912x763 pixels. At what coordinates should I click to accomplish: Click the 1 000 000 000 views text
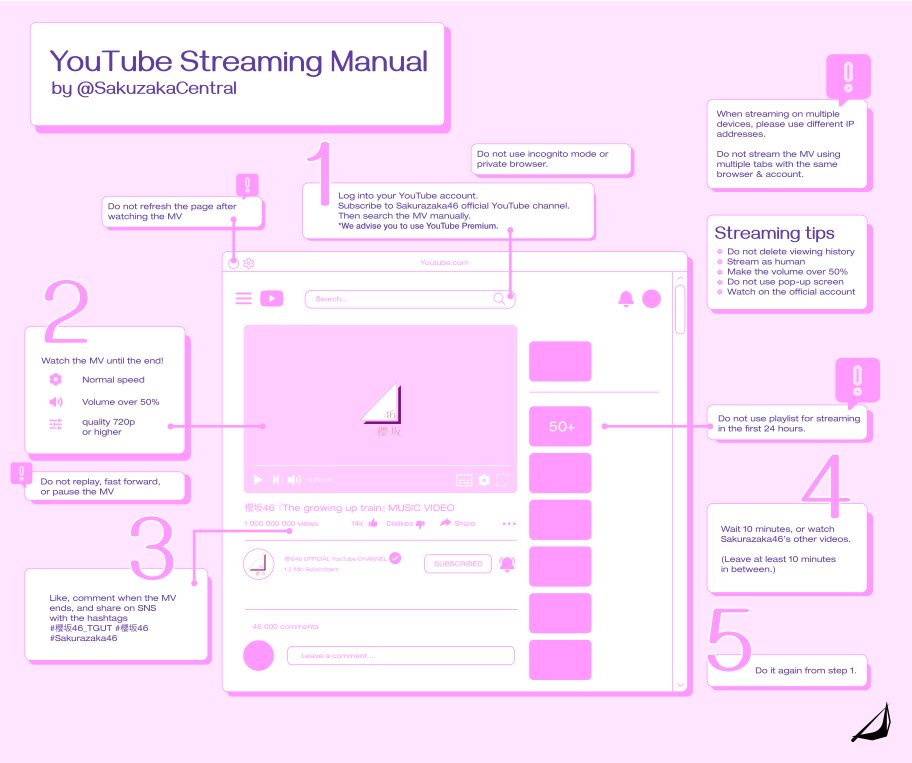pos(281,523)
